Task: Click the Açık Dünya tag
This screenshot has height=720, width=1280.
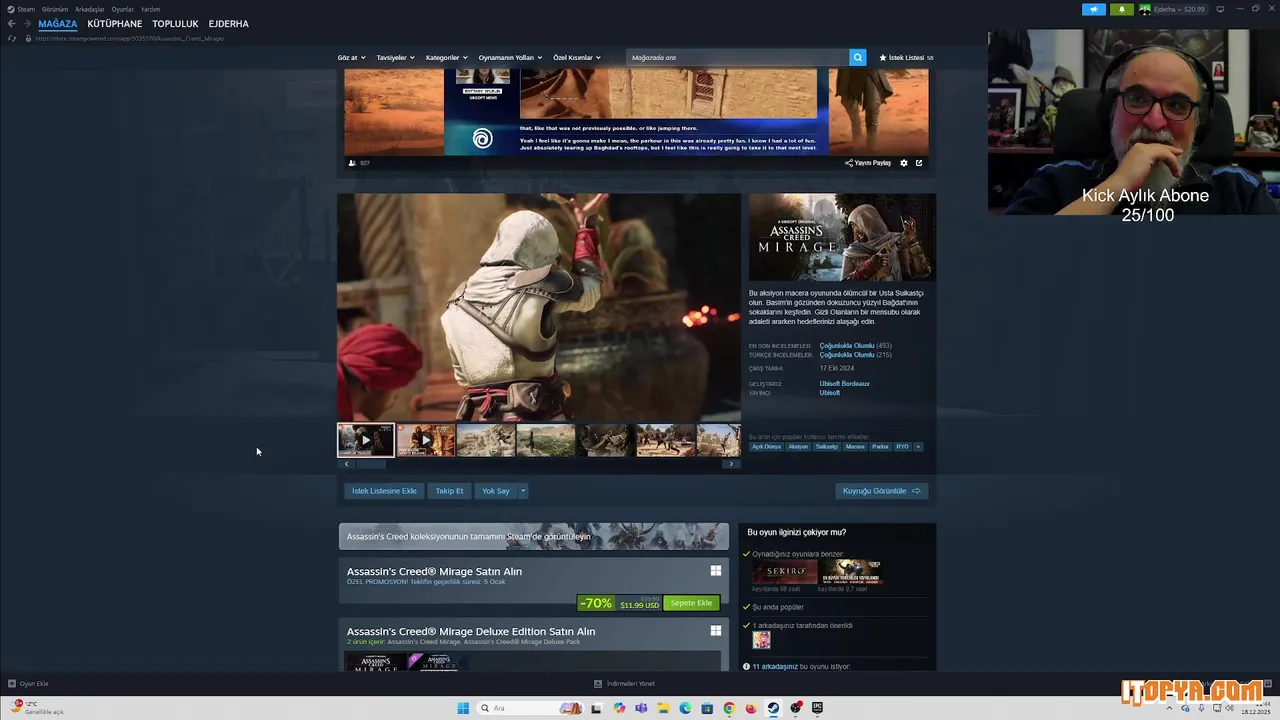Action: point(767,447)
